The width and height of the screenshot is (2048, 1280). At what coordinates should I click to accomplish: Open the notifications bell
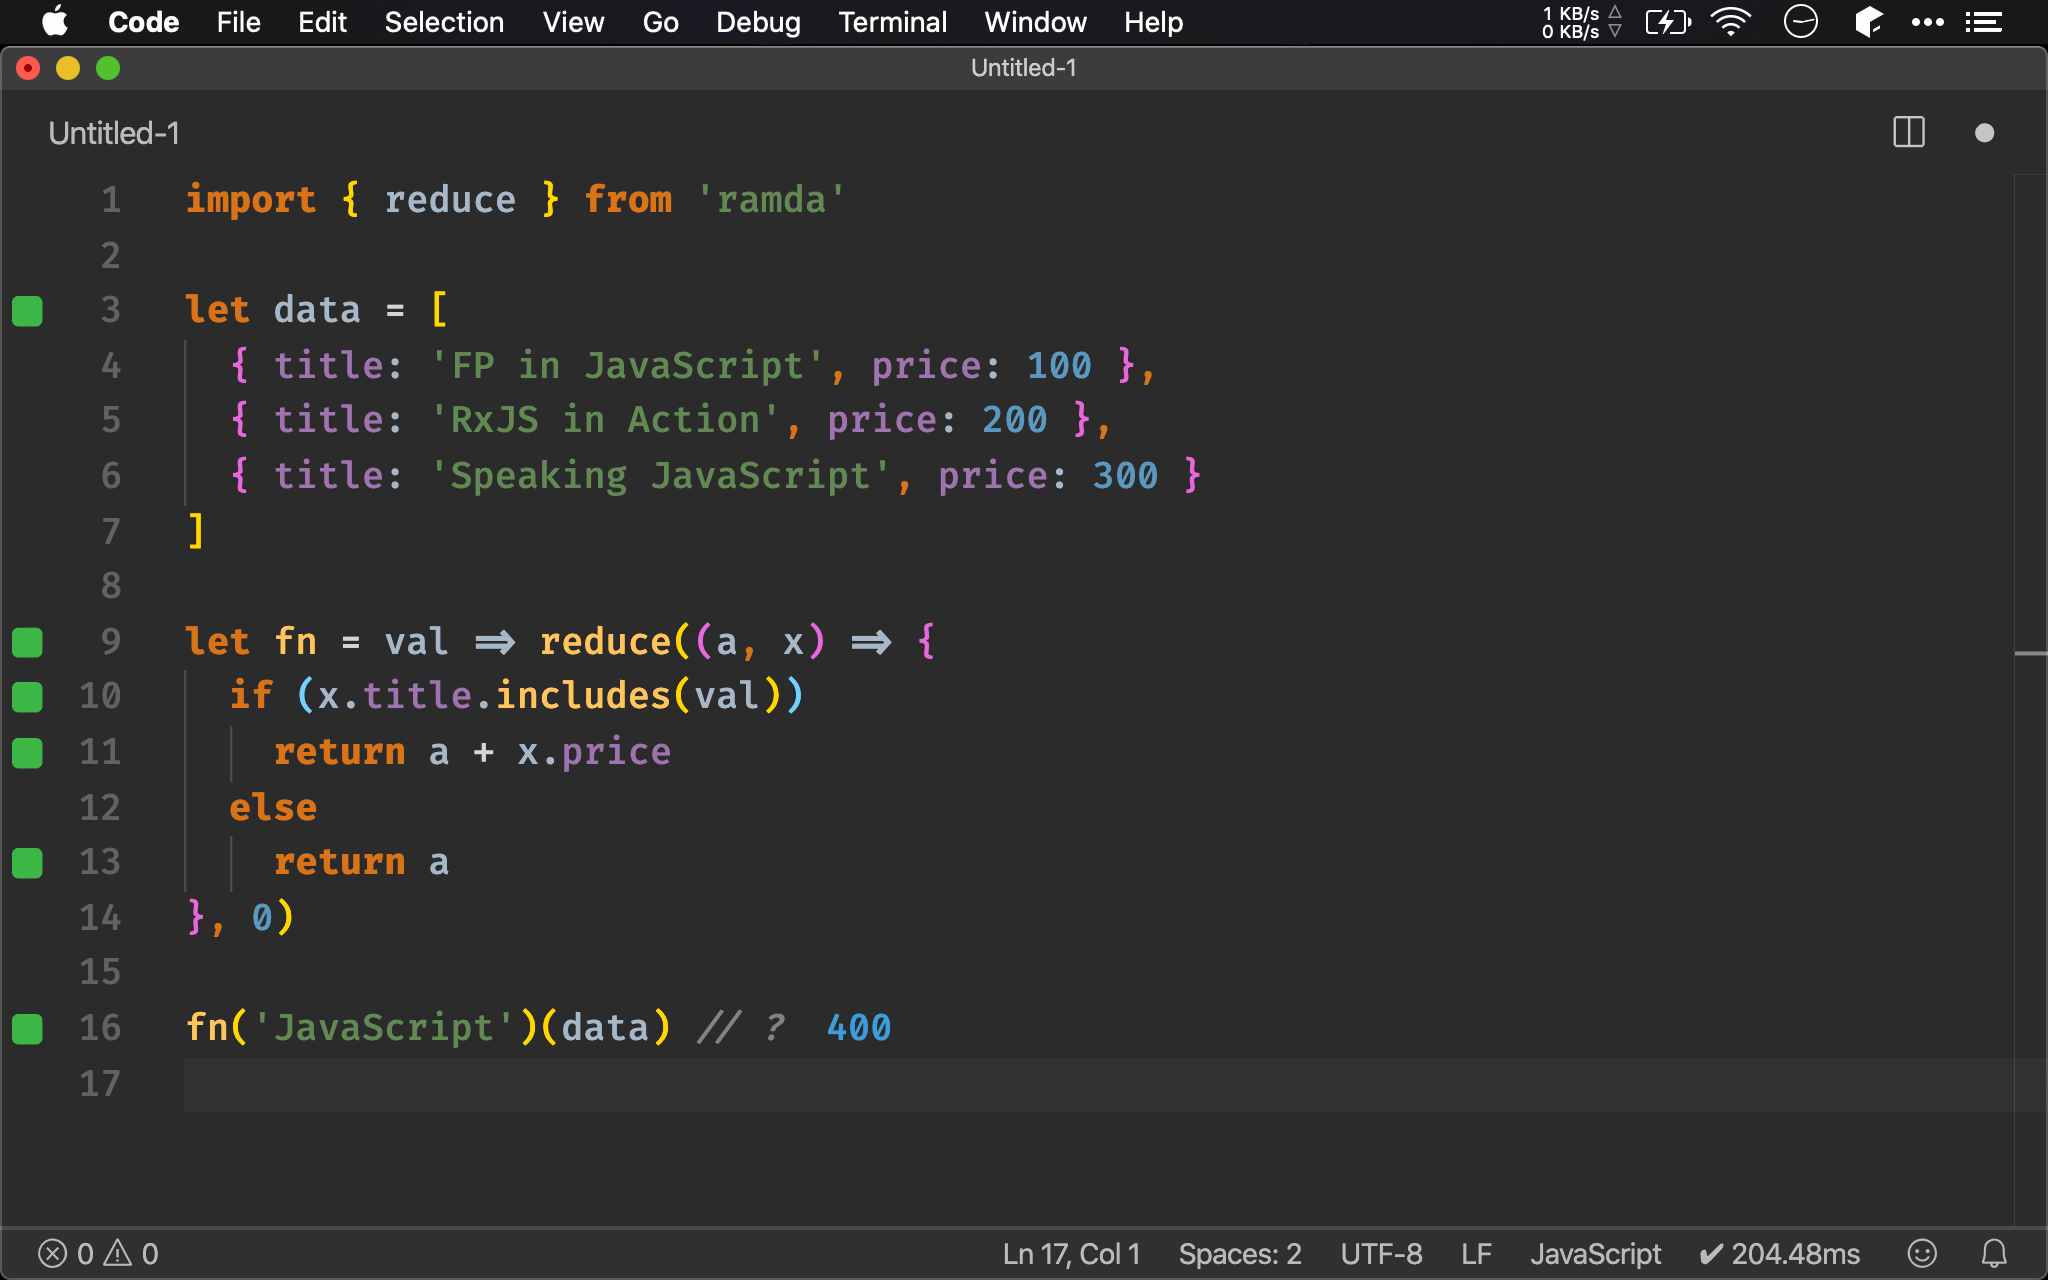point(1994,1253)
